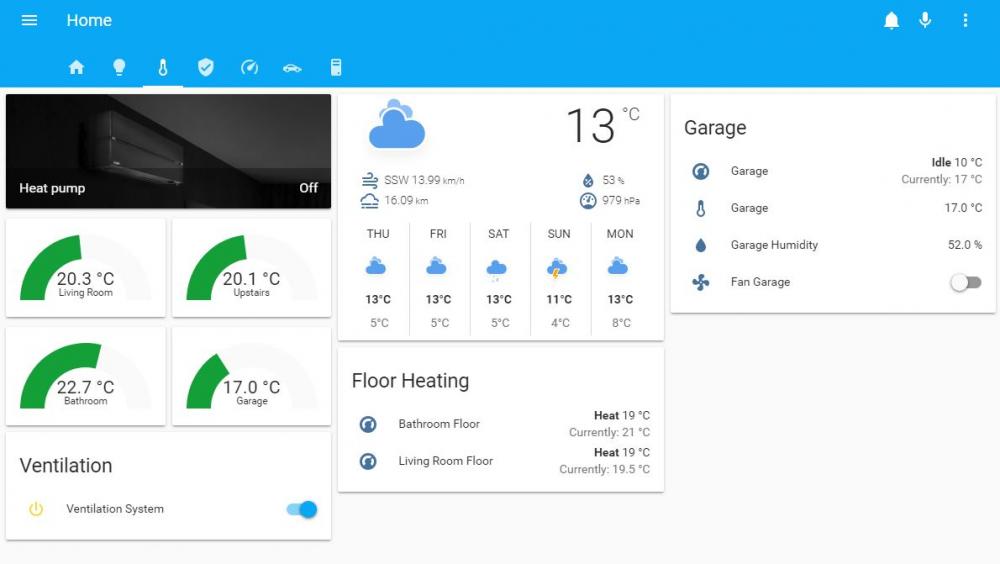Open the Bathroom Floor thermostat row

(501, 424)
